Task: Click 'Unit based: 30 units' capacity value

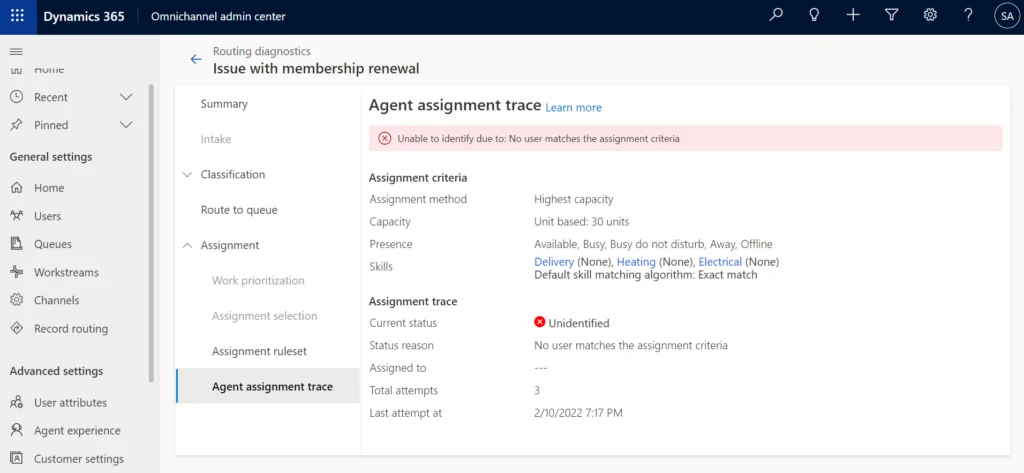Action: coord(582,221)
